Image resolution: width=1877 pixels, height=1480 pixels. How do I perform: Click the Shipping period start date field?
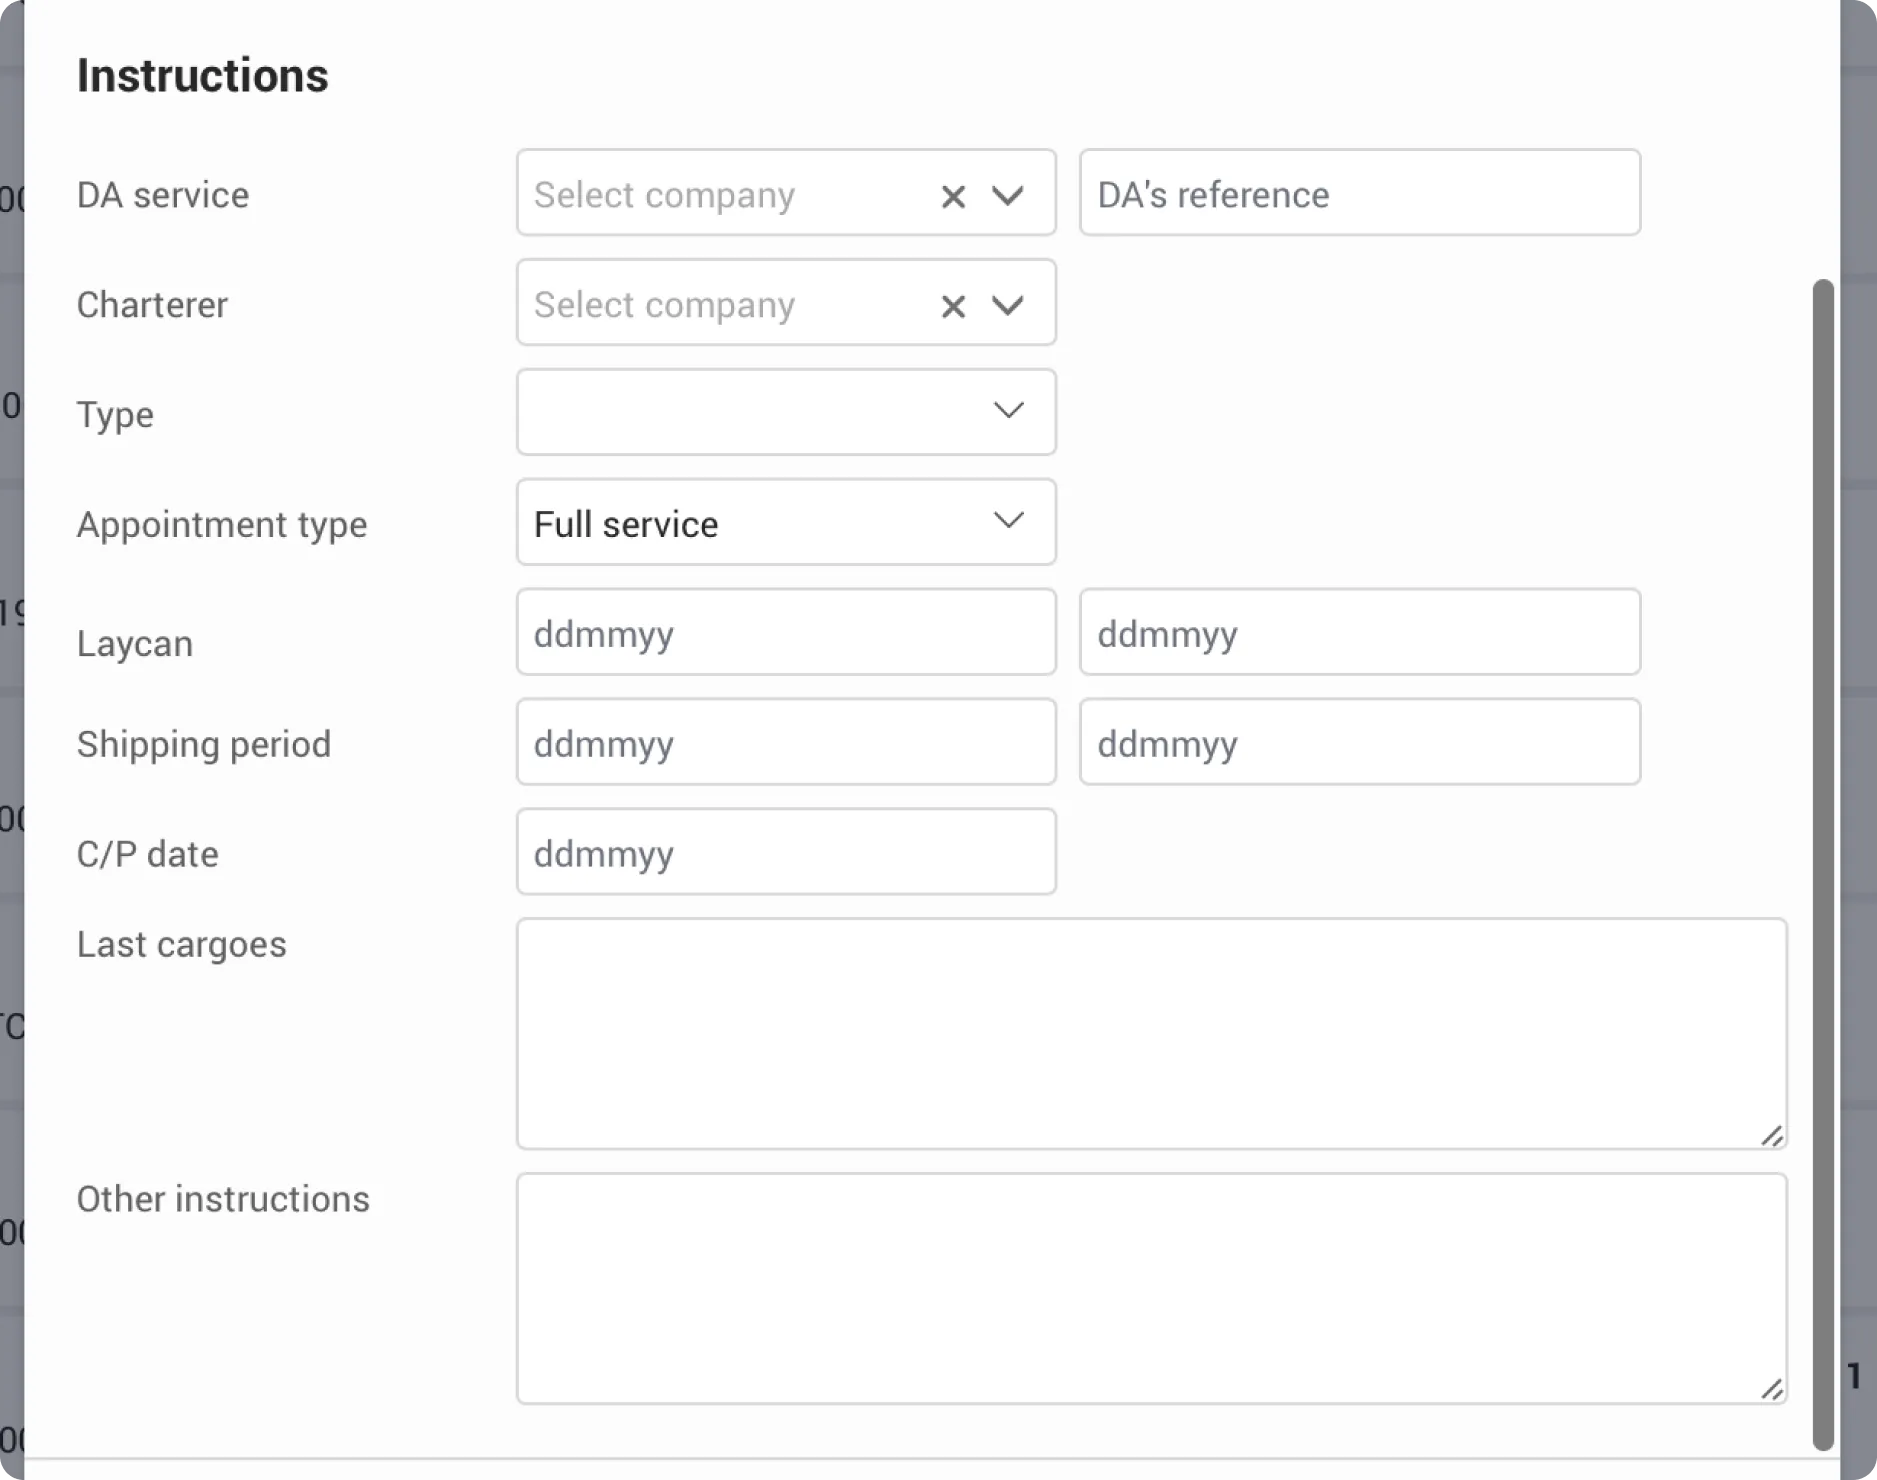coord(786,742)
